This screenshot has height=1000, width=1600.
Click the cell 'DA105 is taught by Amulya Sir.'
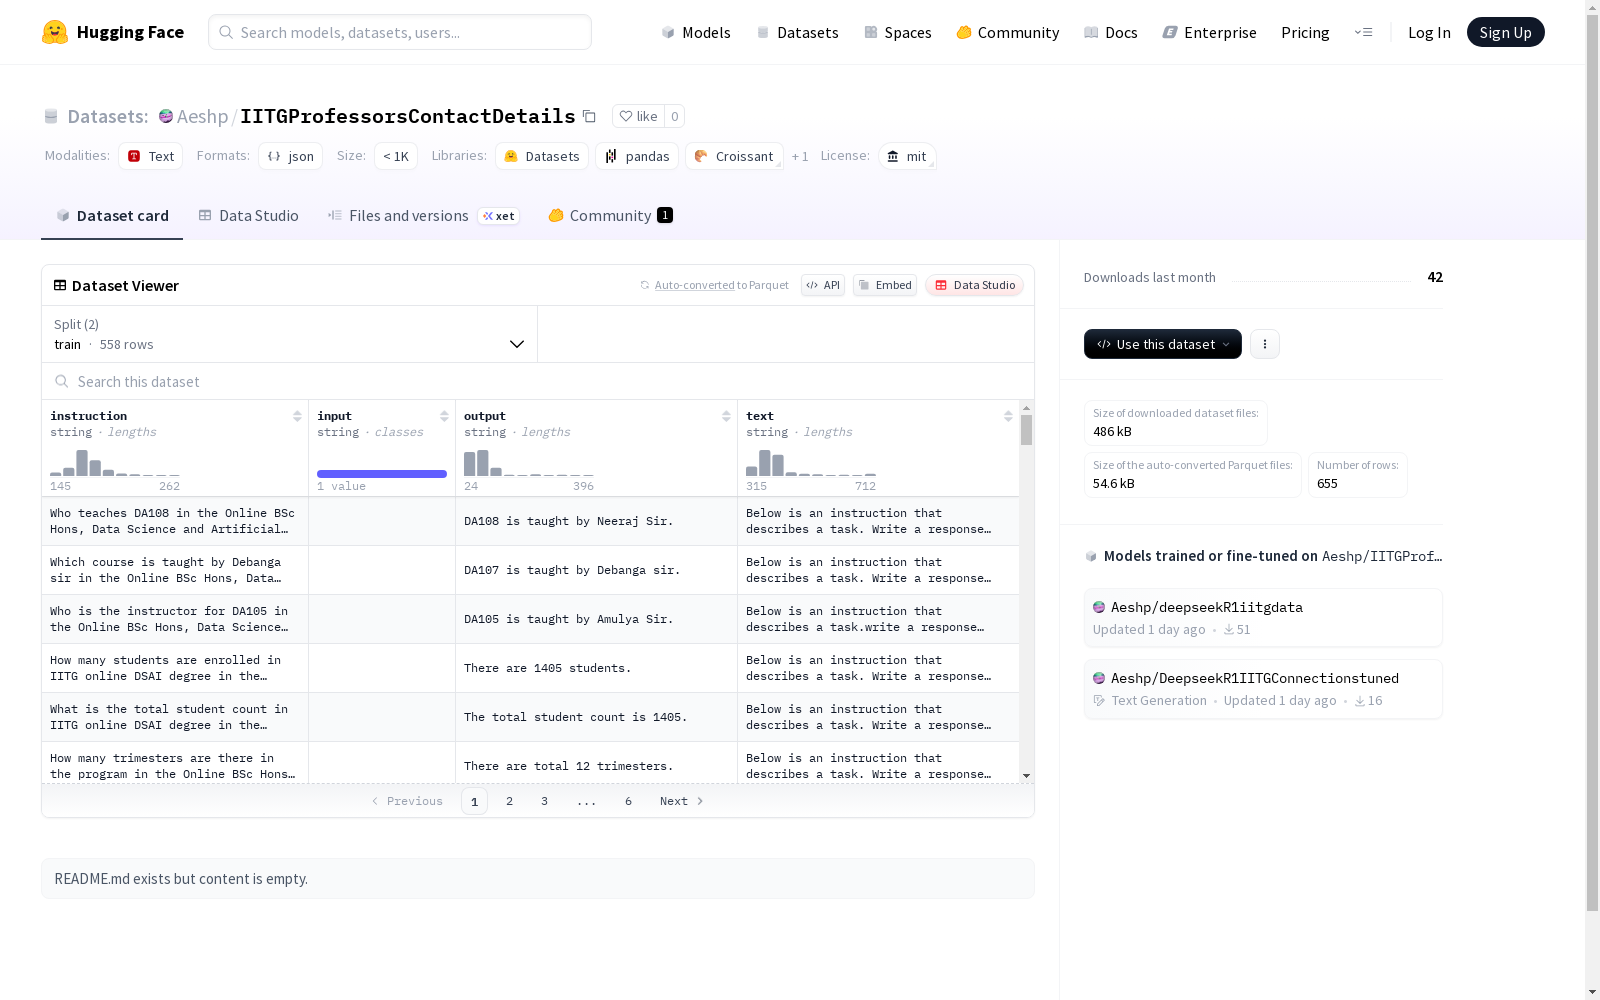click(x=596, y=619)
